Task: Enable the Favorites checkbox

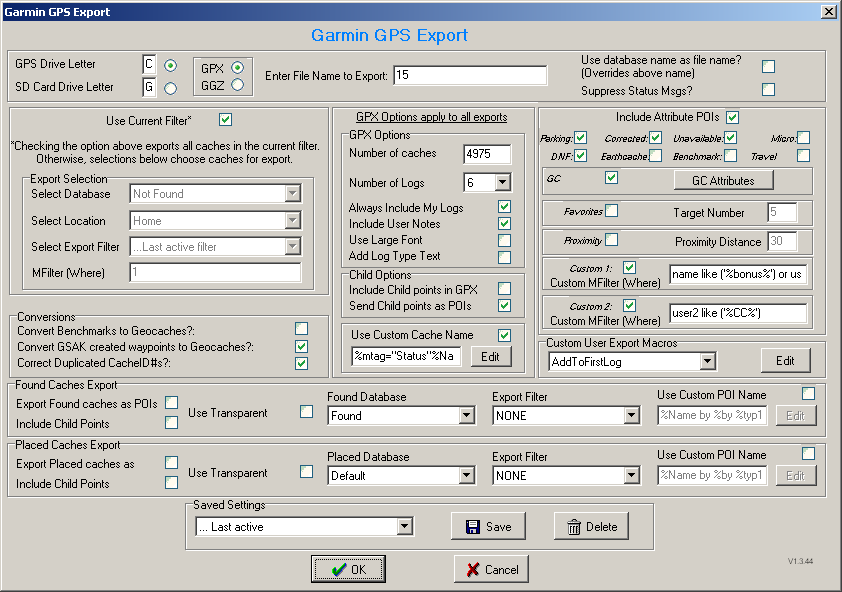Action: [x=611, y=211]
